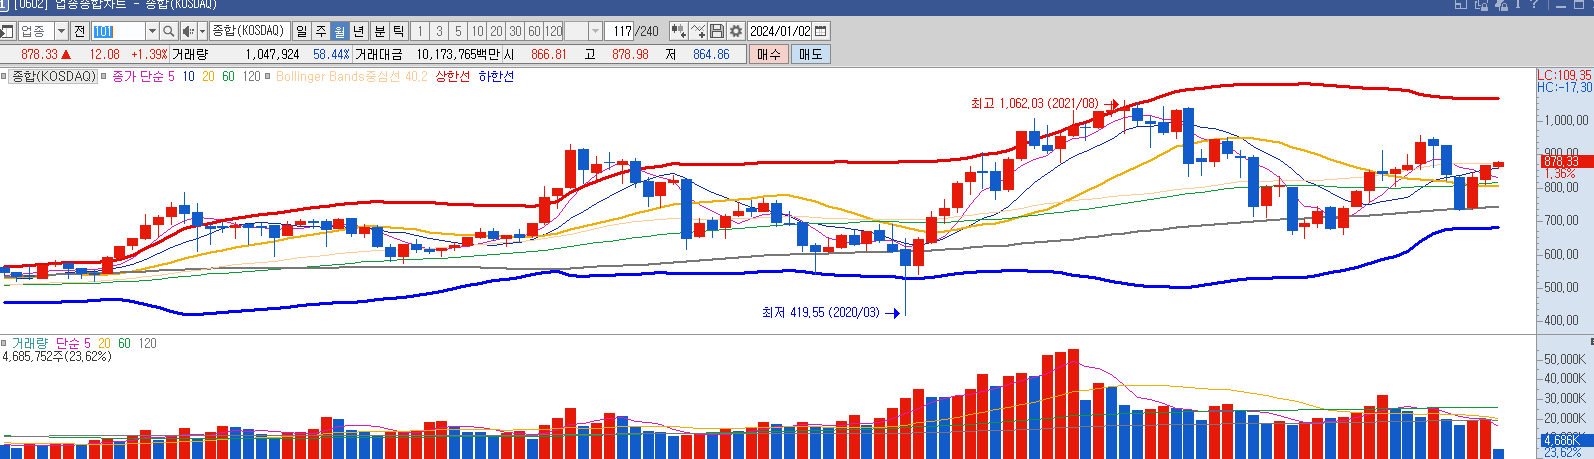Choose interval 120 button
Image resolution: width=1594 pixels, height=459 pixels.
(553, 31)
